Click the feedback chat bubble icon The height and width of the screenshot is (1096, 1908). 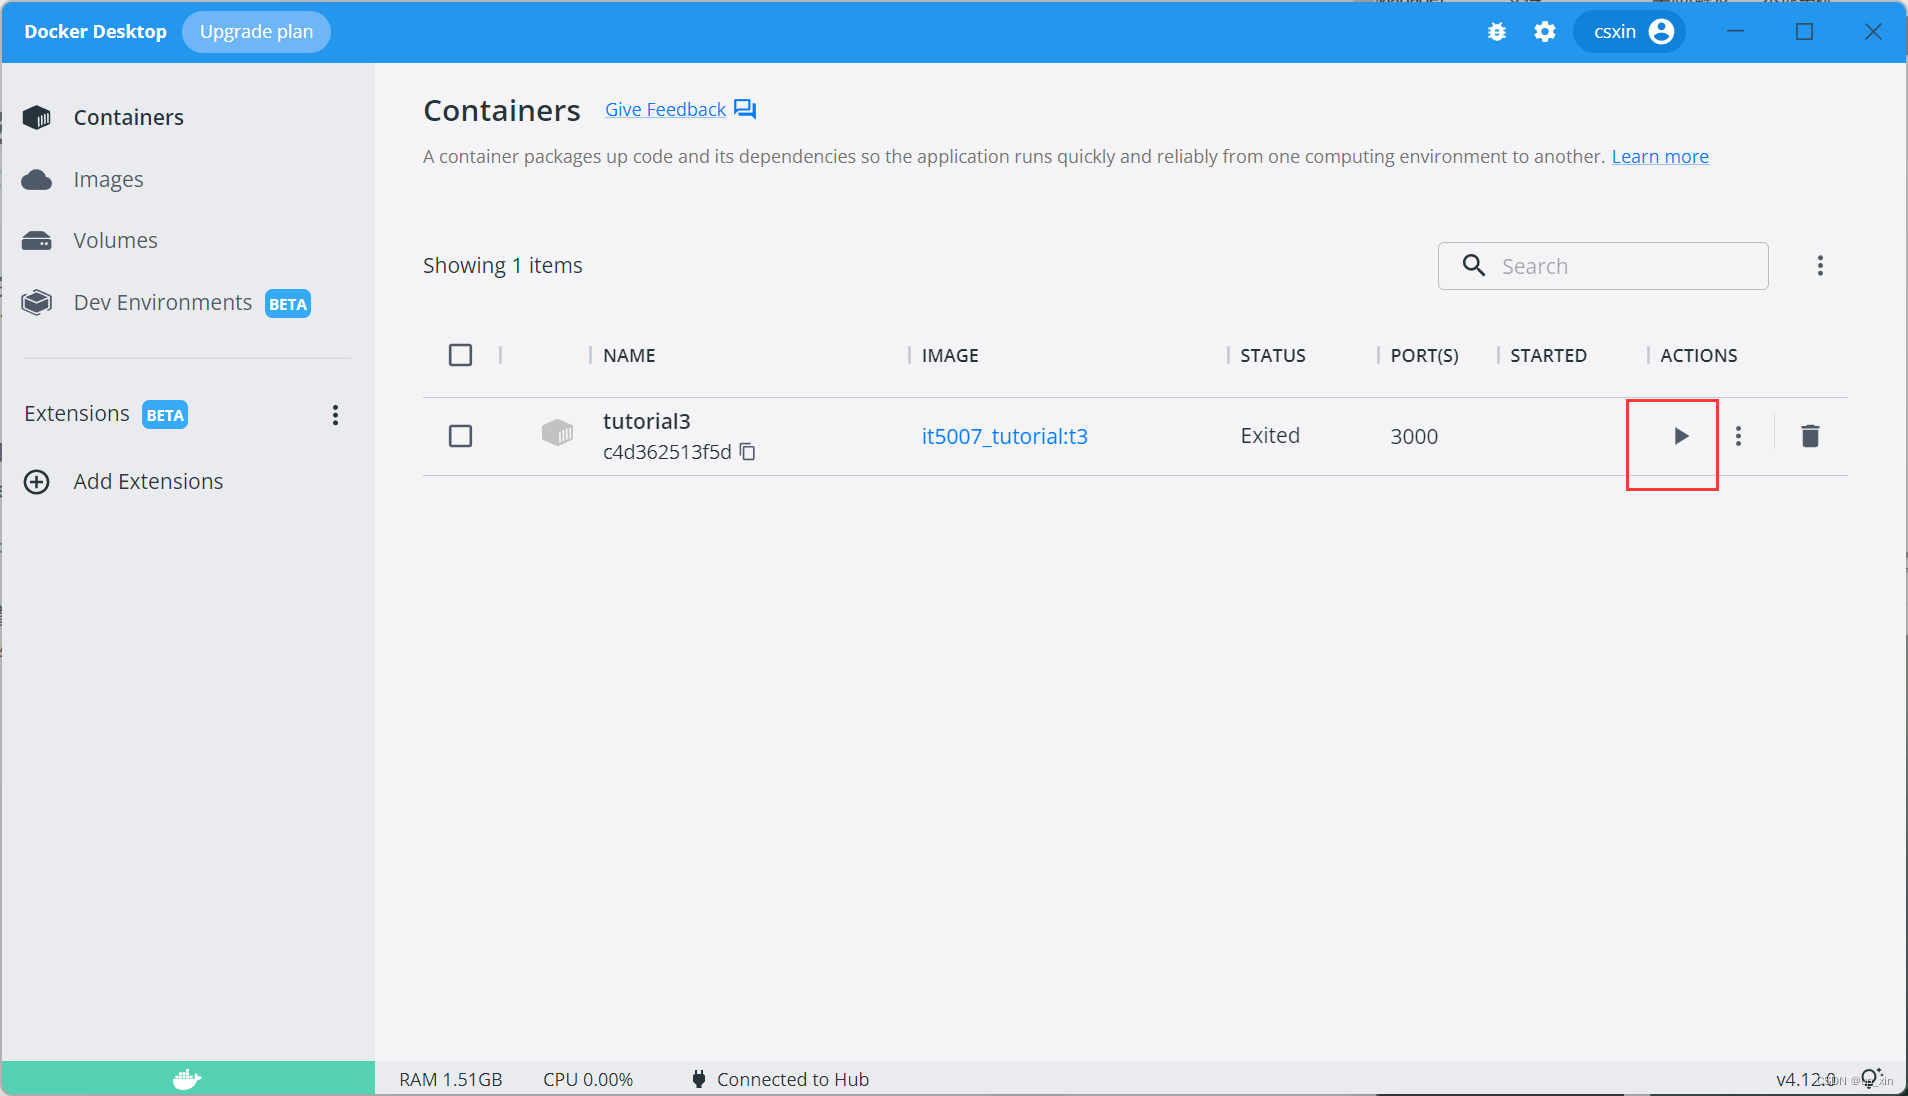tap(745, 109)
